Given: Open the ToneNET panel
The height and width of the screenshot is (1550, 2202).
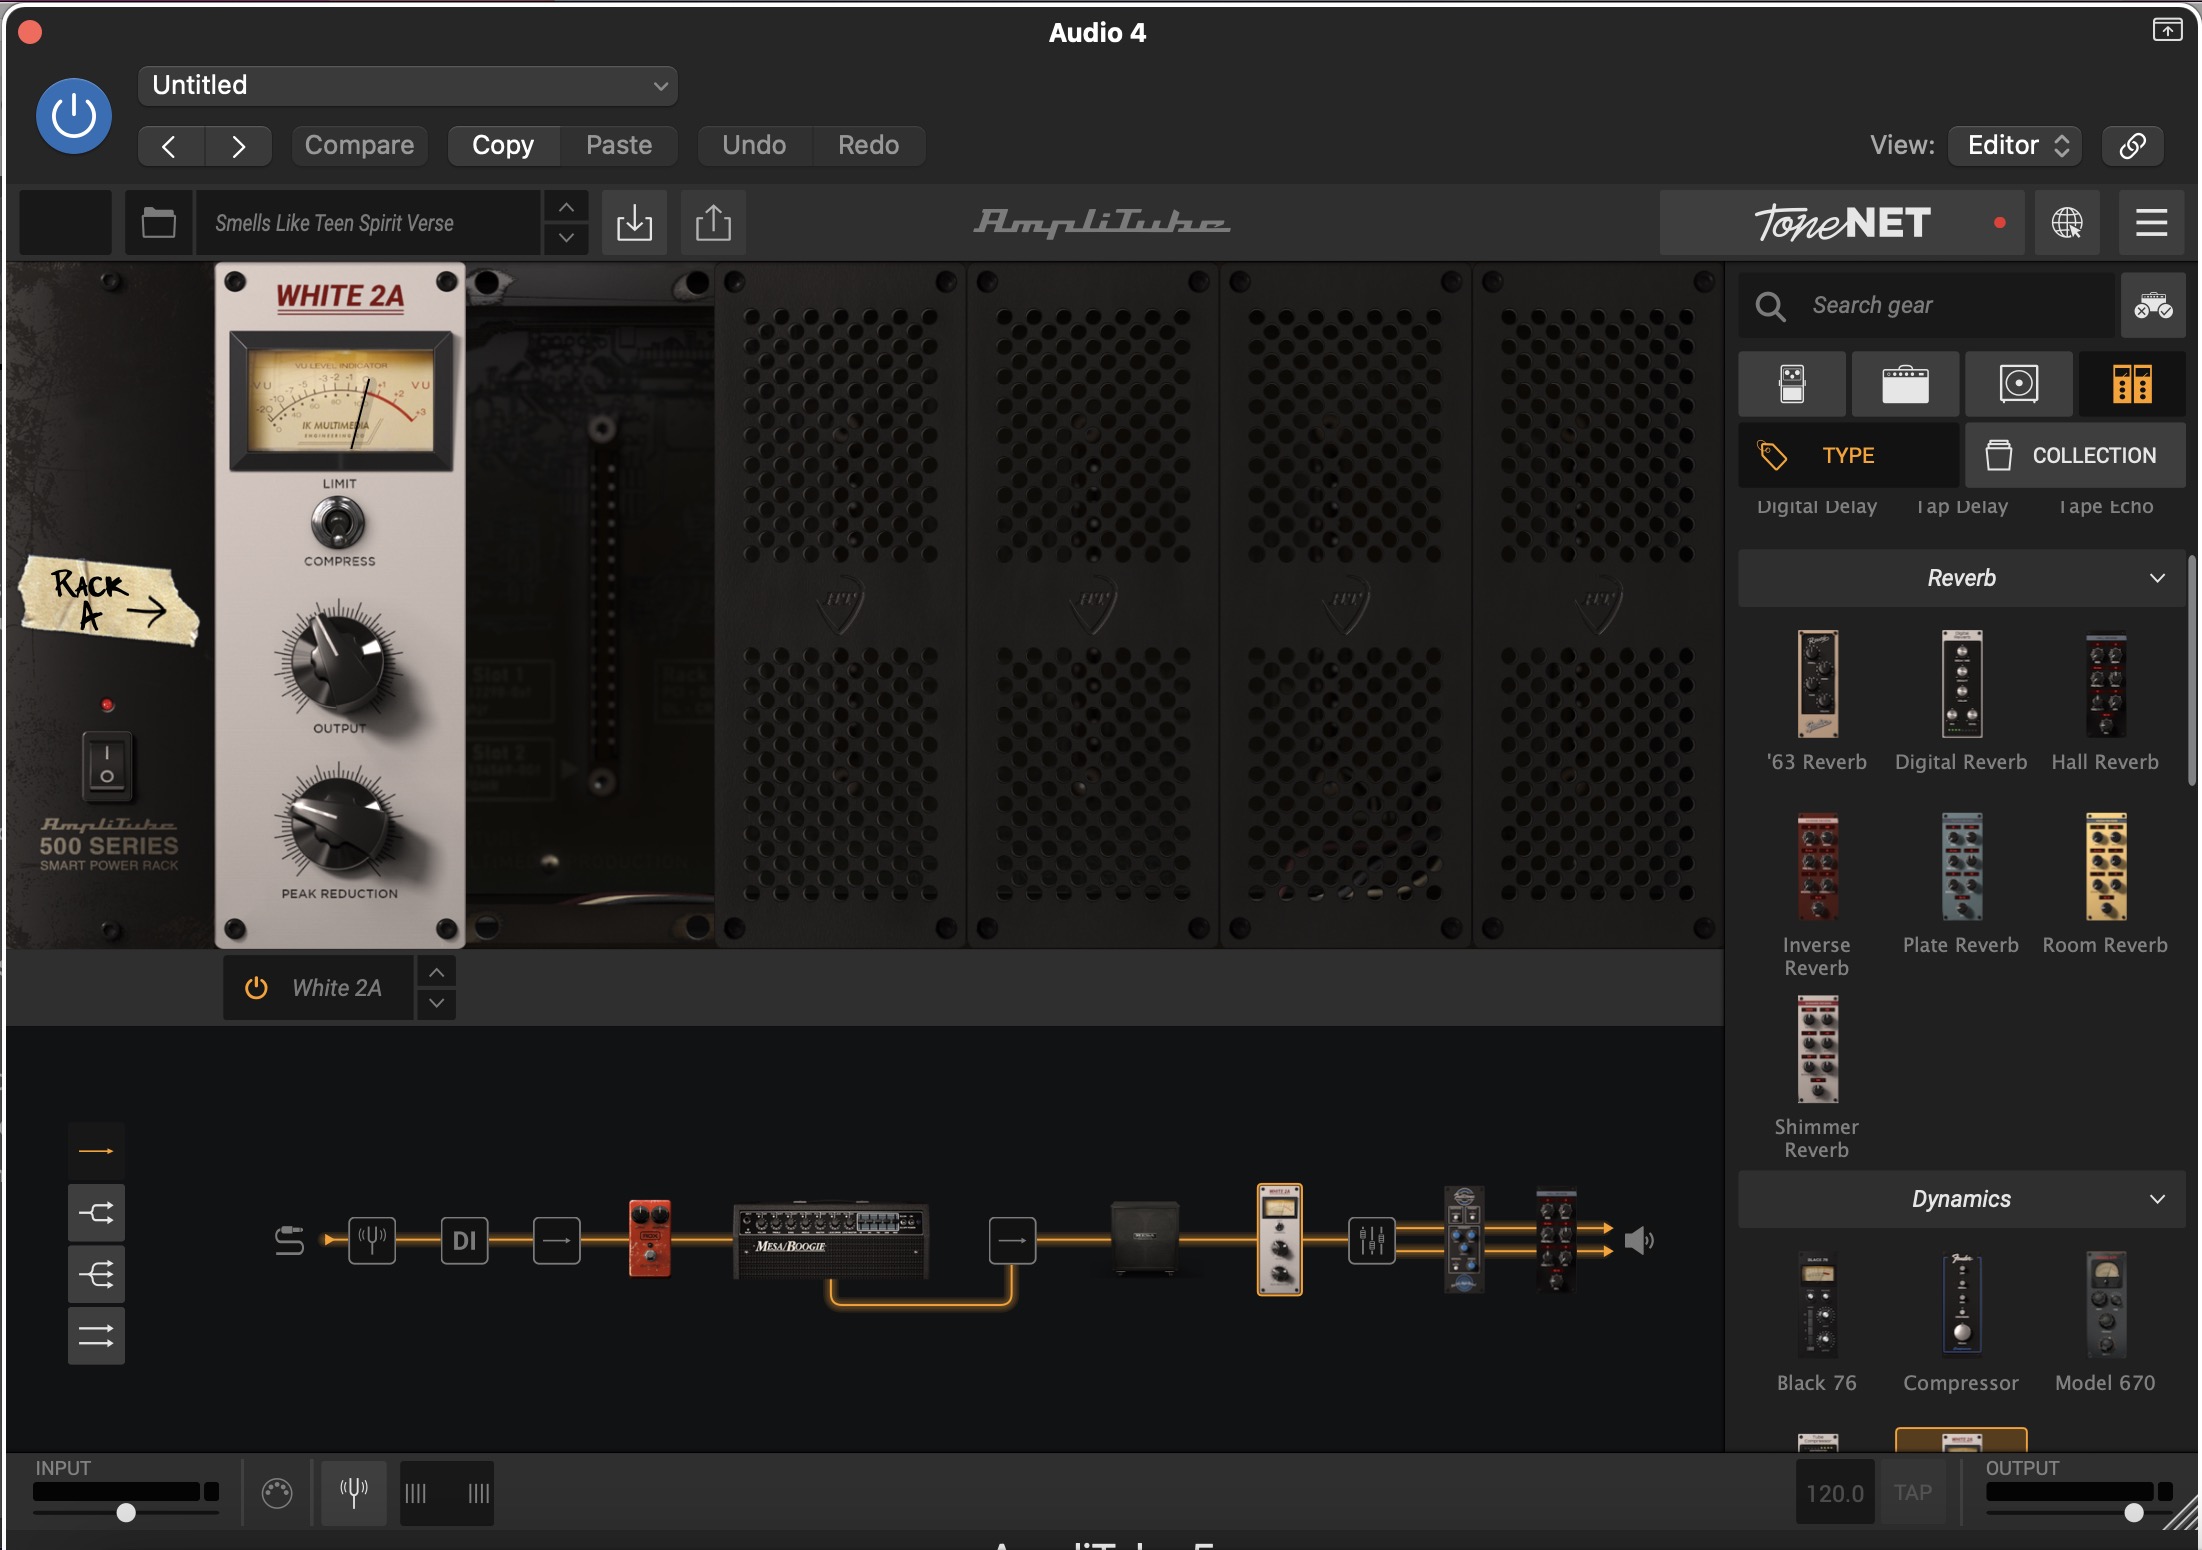Looking at the screenshot, I should click(x=1842, y=222).
